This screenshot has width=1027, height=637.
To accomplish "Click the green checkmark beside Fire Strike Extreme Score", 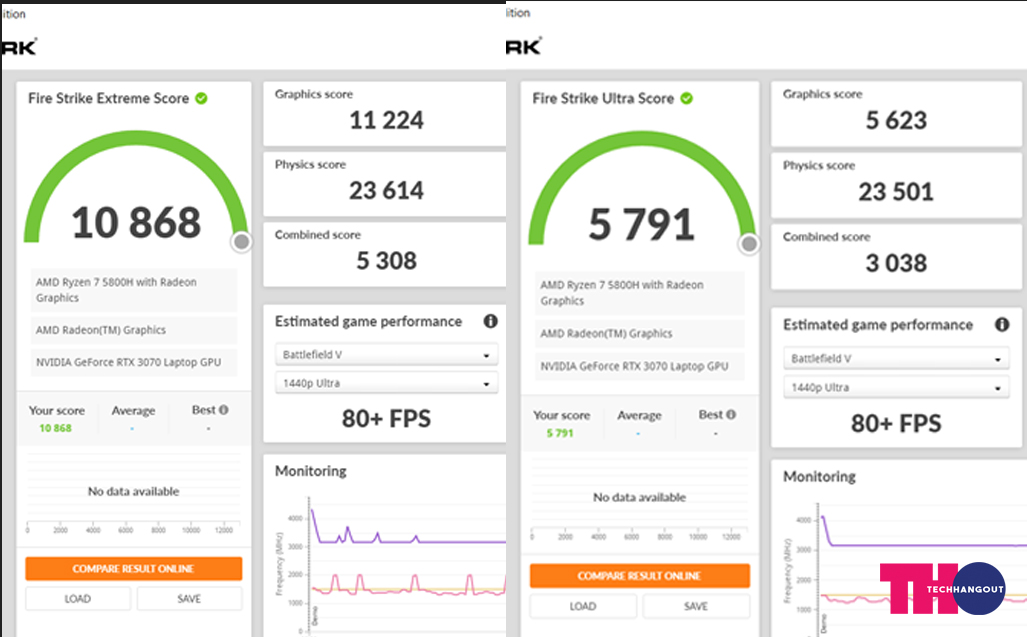I will (x=201, y=98).
